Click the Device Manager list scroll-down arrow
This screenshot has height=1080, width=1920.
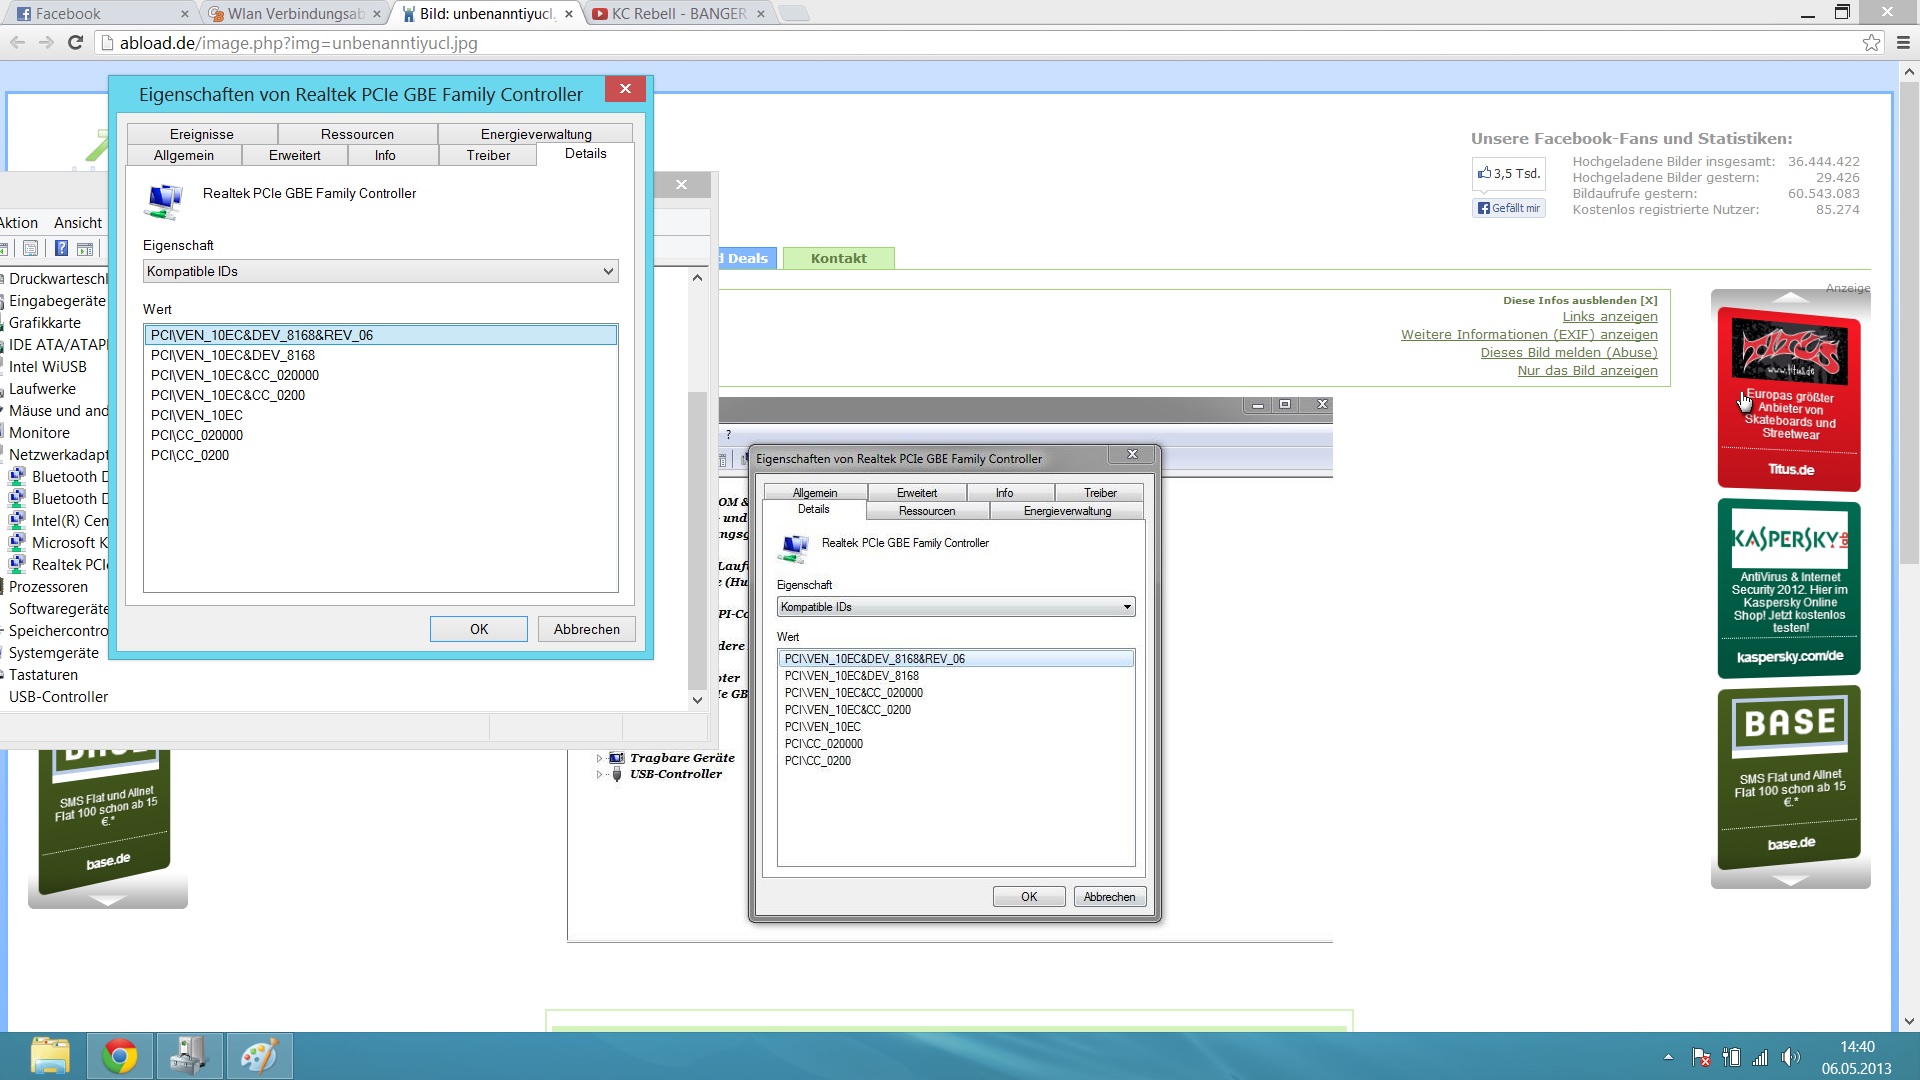pyautogui.click(x=698, y=700)
